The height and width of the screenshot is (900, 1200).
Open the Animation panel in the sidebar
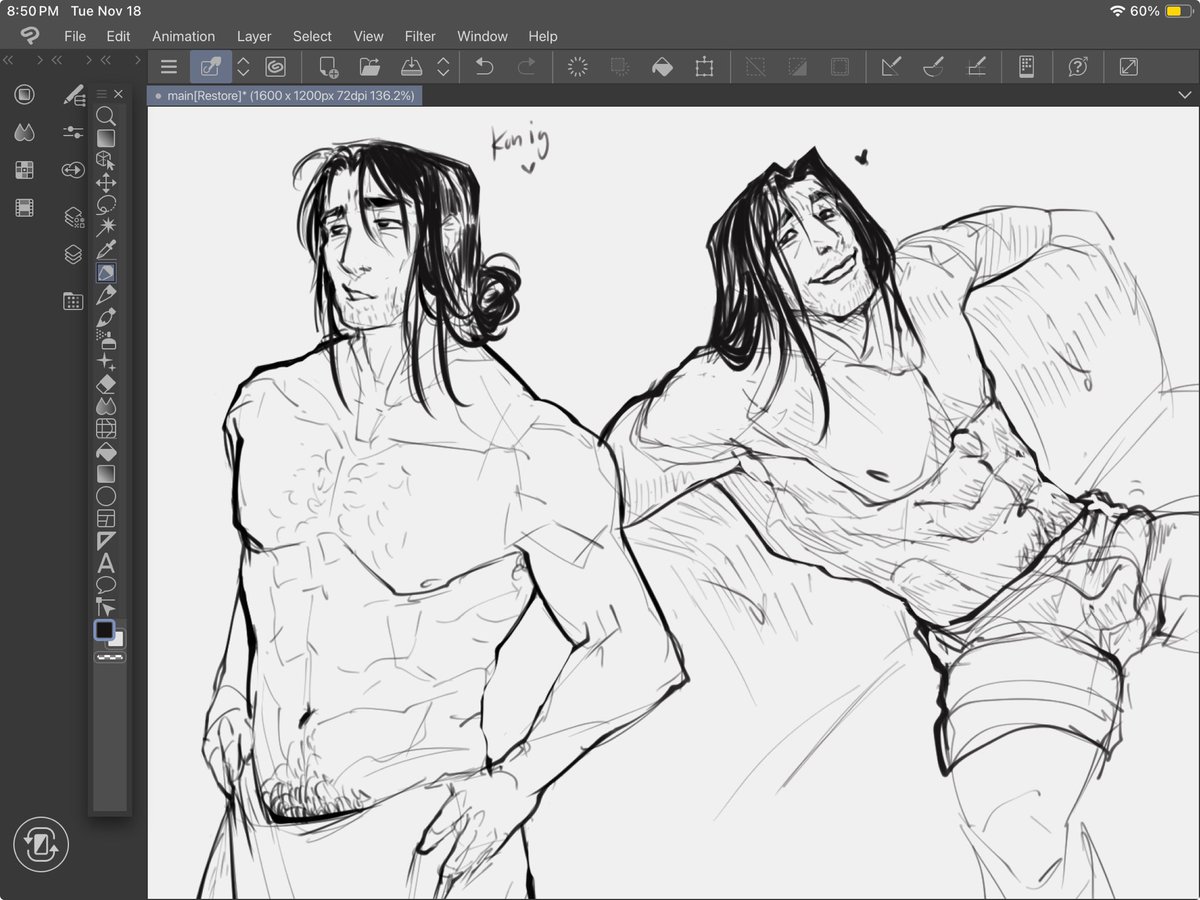[24, 207]
